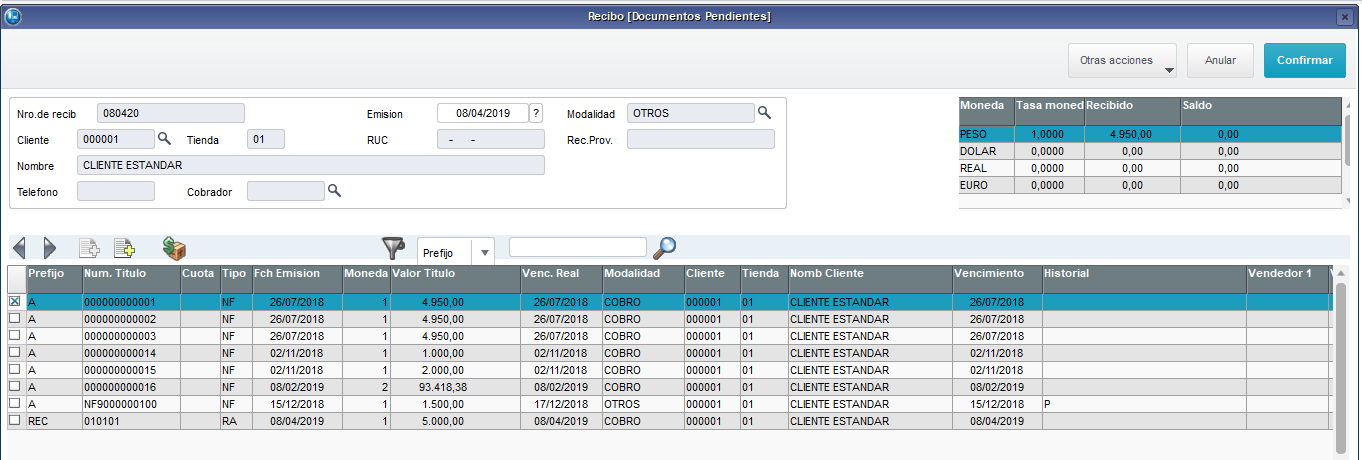Click the Telefono field
The image size is (1362, 460).
(x=116, y=191)
